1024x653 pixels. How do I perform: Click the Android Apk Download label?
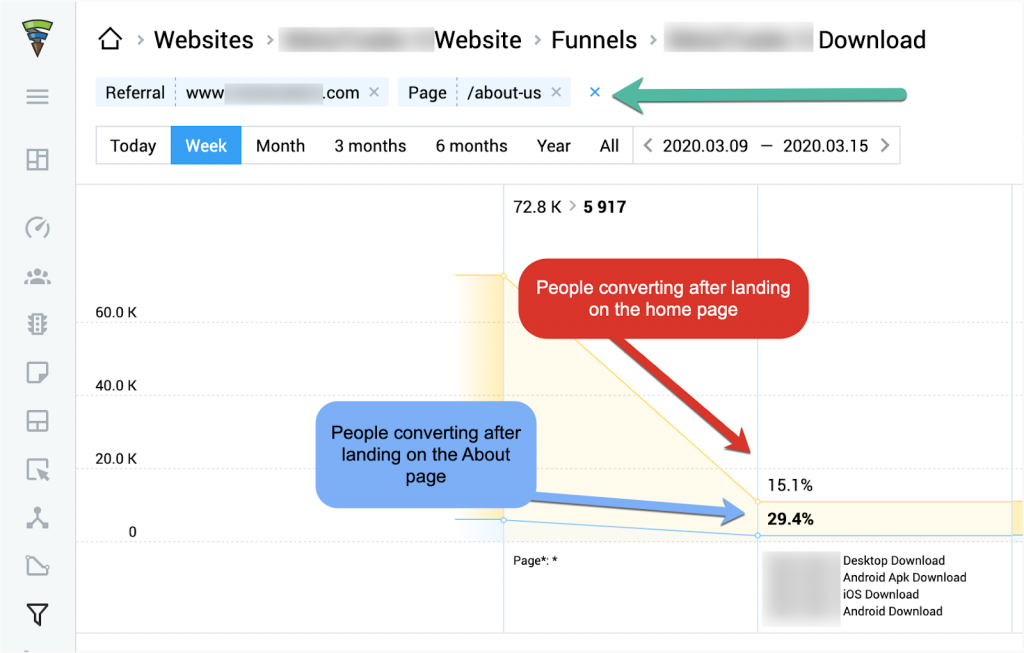click(904, 577)
